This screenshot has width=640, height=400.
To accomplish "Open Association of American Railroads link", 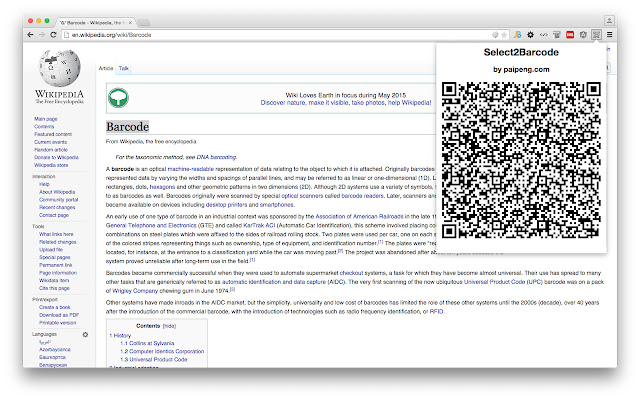I will 359,217.
